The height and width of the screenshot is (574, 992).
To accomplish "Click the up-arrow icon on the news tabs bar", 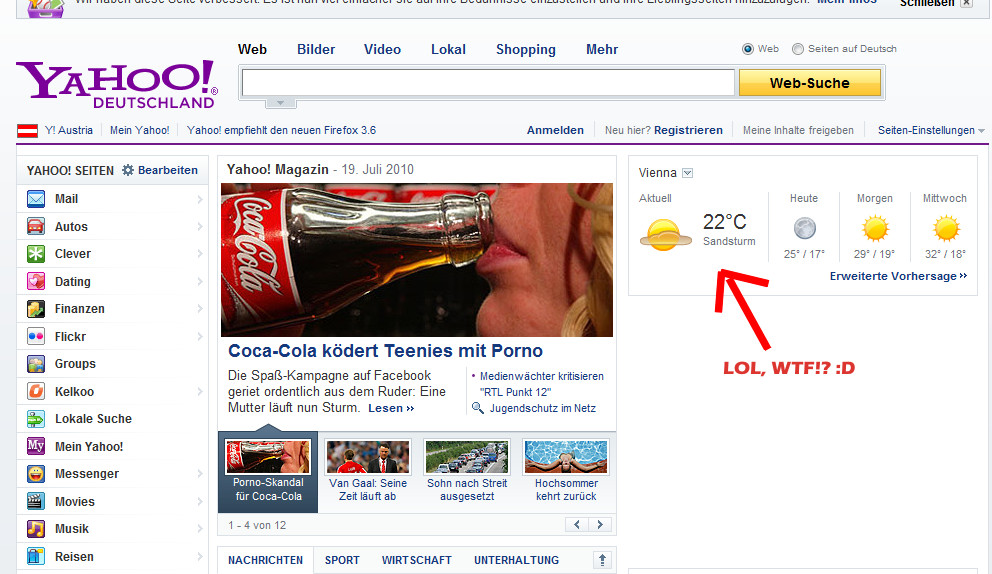I will (x=602, y=560).
